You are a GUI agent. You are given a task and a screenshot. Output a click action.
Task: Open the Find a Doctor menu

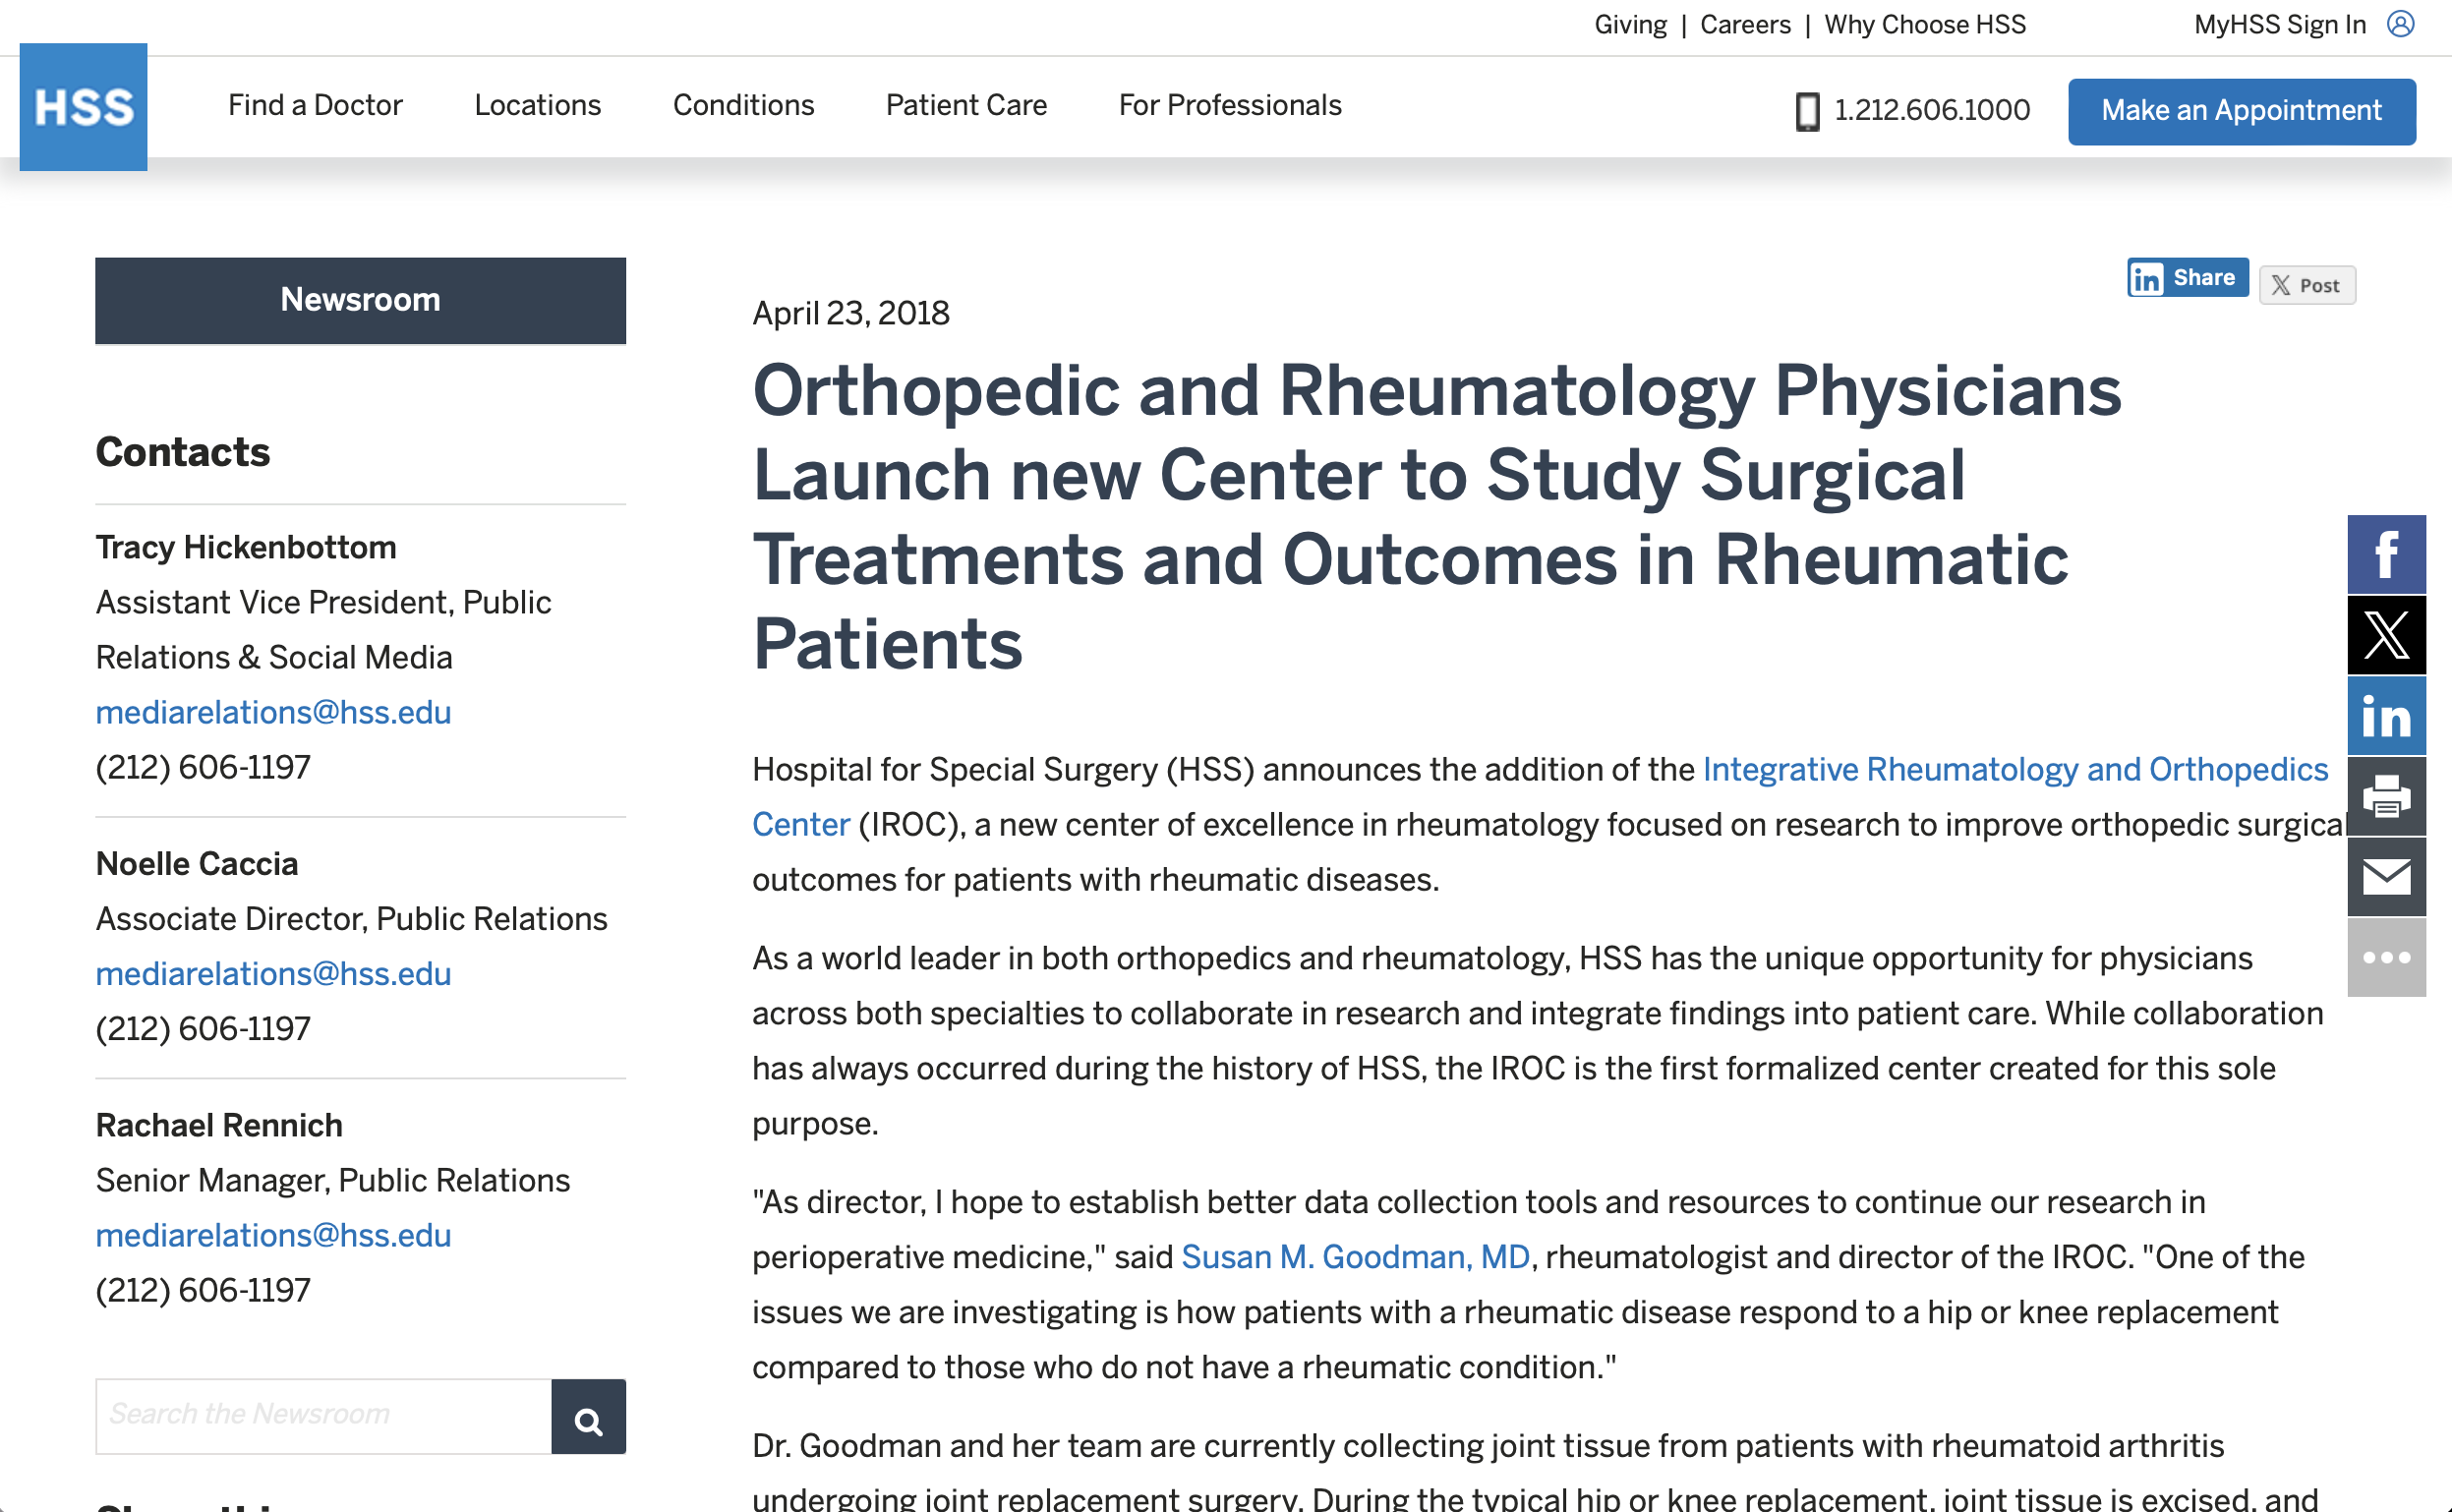315,105
